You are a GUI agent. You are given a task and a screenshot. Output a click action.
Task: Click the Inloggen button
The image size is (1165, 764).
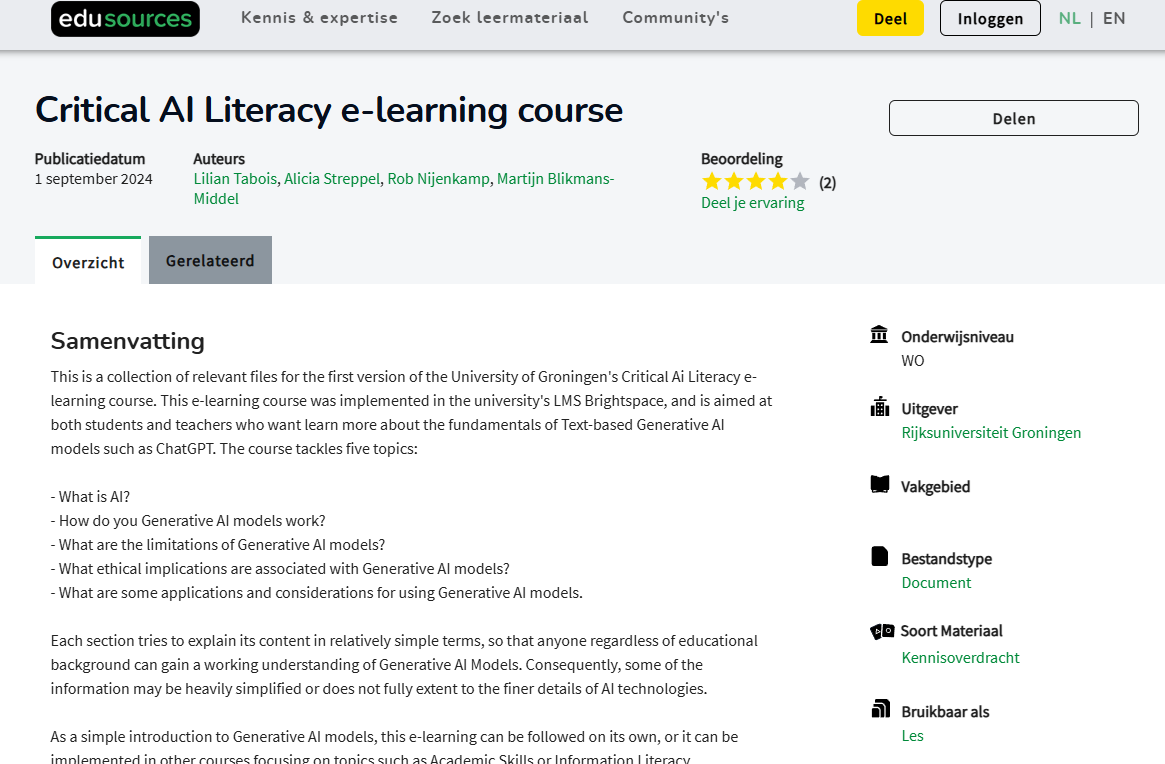click(x=990, y=19)
